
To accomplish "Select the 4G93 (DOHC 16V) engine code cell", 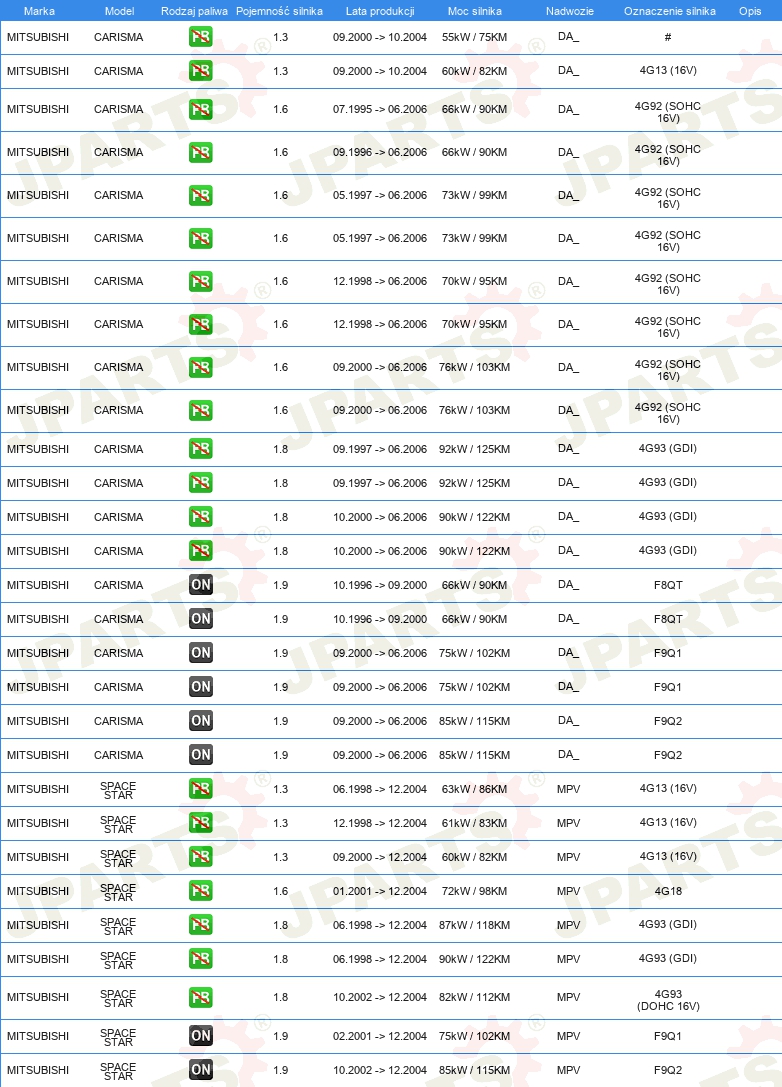I will click(x=668, y=1000).
